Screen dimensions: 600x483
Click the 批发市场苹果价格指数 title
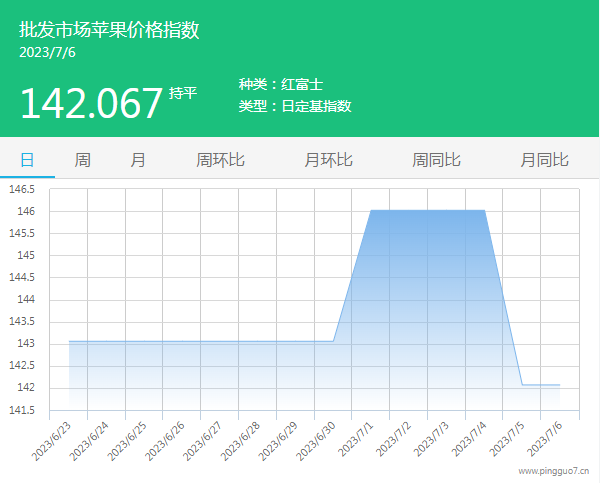(x=109, y=30)
